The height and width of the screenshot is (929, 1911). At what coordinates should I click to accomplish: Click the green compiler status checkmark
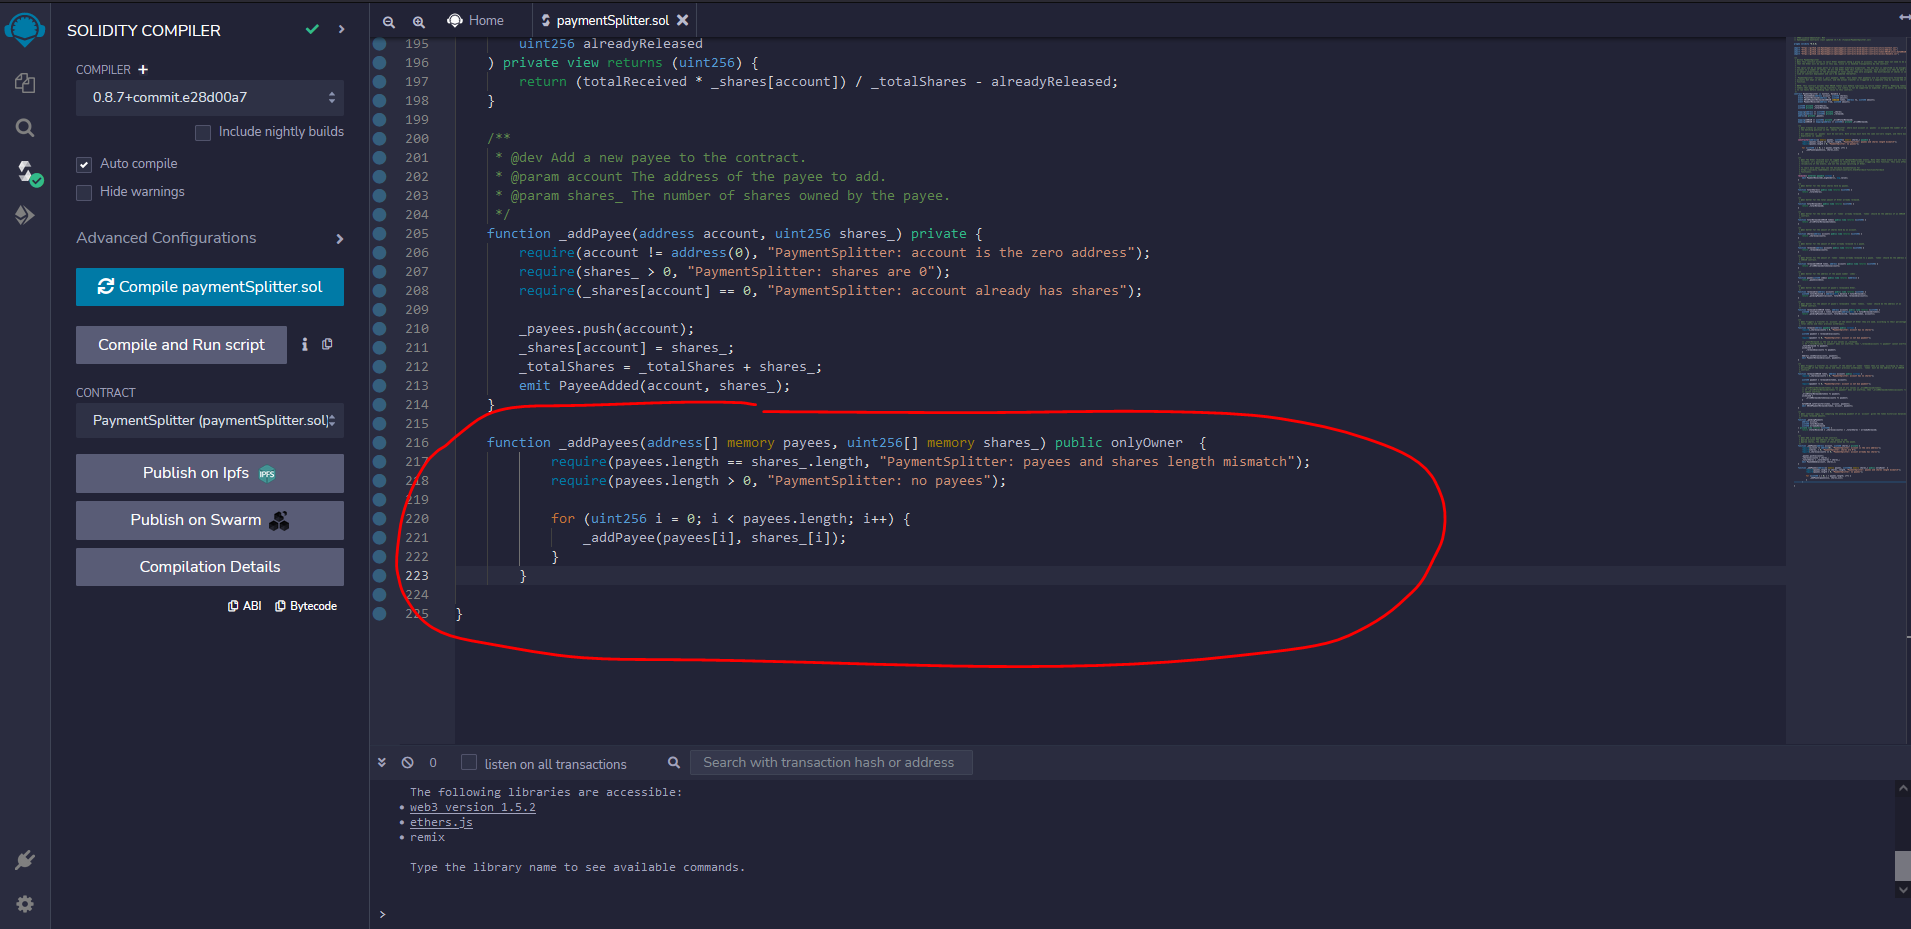(312, 30)
